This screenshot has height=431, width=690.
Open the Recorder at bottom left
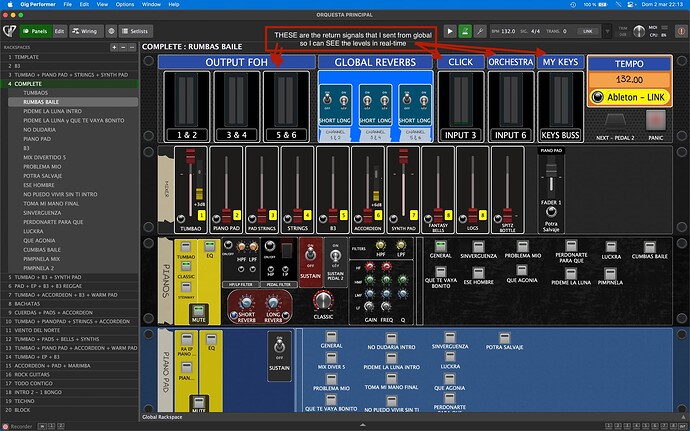click(18, 426)
